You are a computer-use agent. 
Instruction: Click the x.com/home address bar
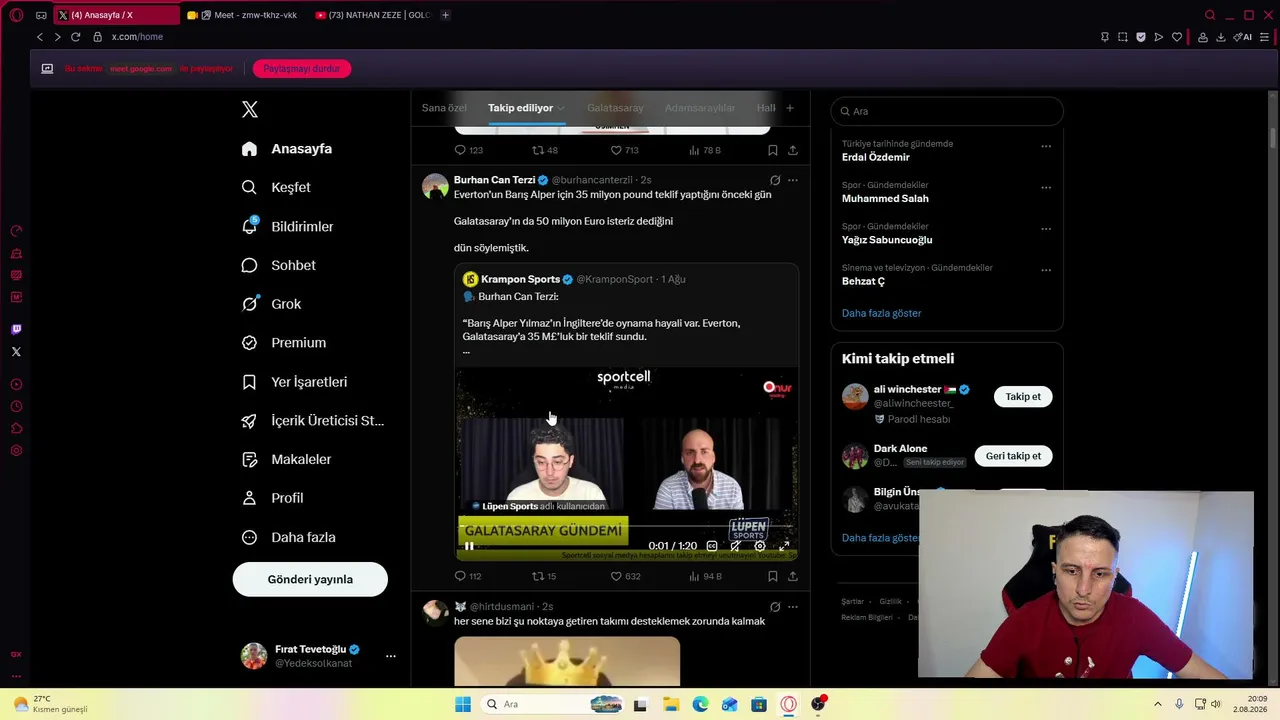[x=137, y=37]
